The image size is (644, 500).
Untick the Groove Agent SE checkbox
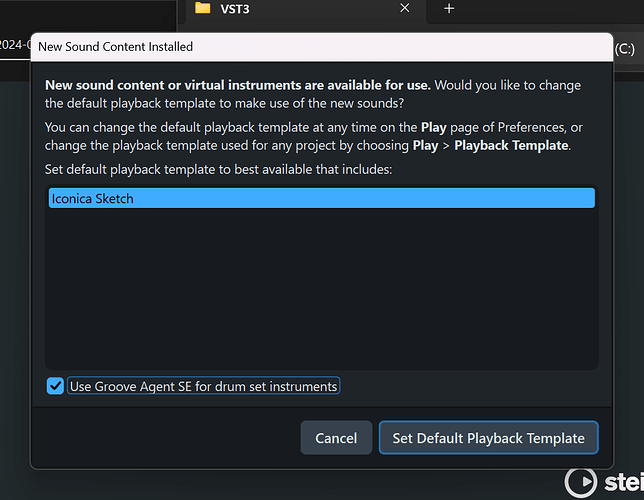(x=56, y=386)
